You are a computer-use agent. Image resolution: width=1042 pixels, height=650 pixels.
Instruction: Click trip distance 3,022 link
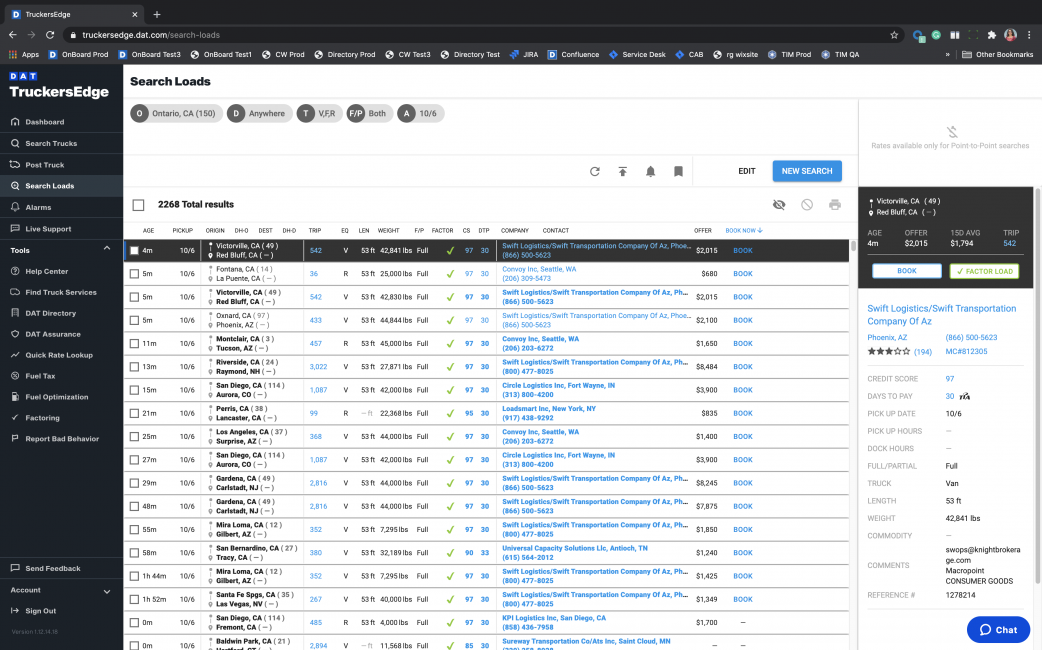[x=318, y=367]
